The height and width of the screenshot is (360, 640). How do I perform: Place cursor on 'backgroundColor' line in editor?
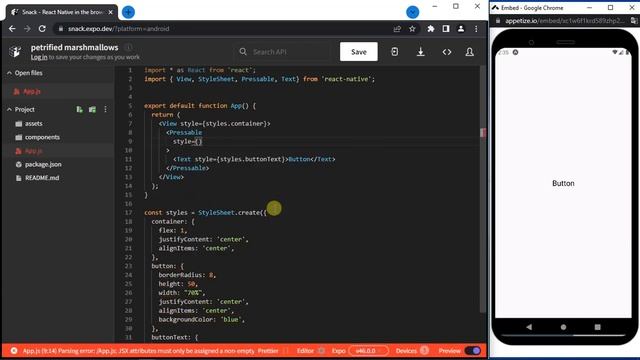coord(201,320)
